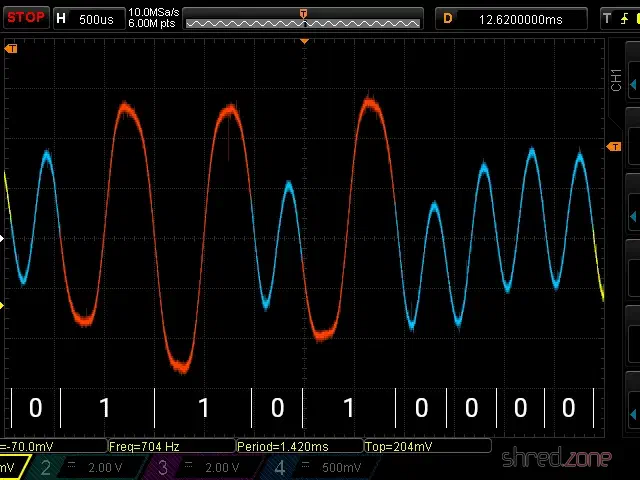
Task: Click the yellow rising edge trigger icon
Action: pos(624,18)
